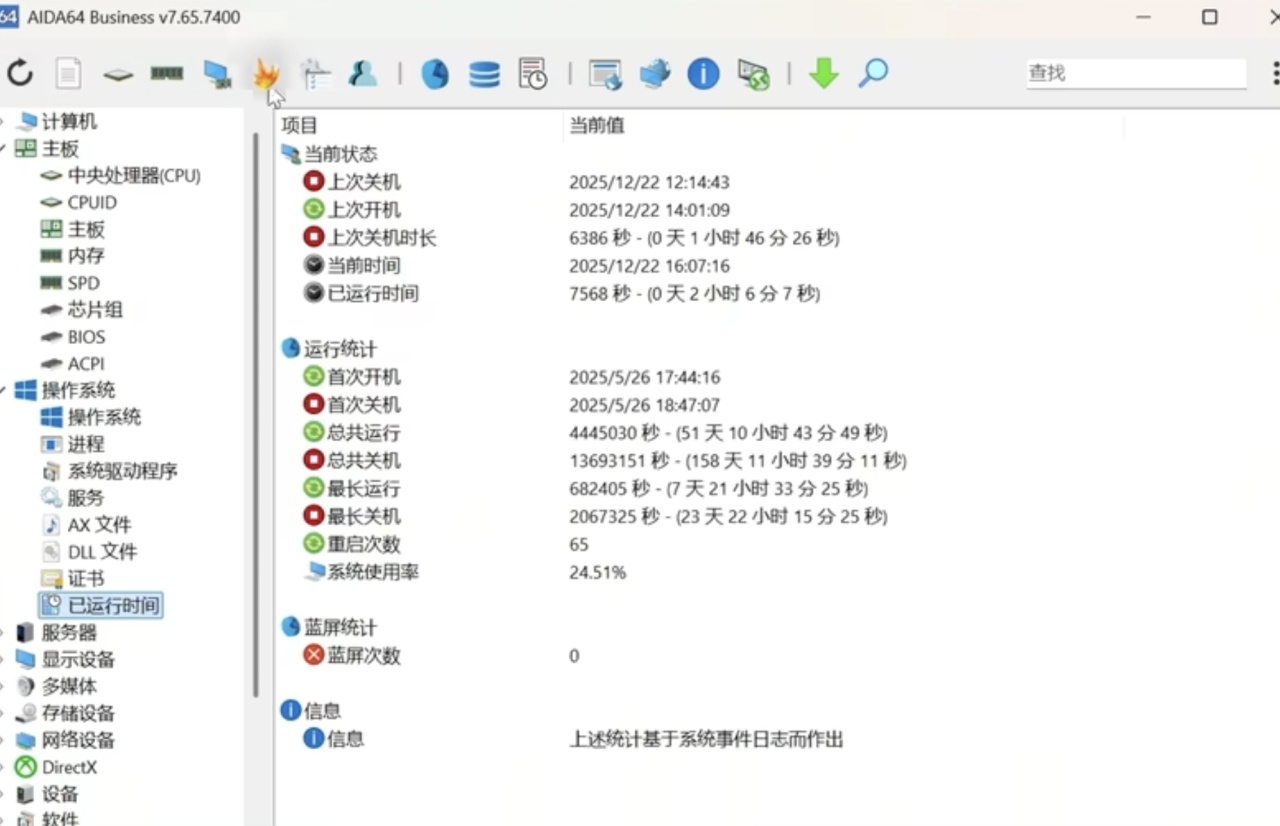Click the clipboard checklist toolbar icon

[315, 73]
